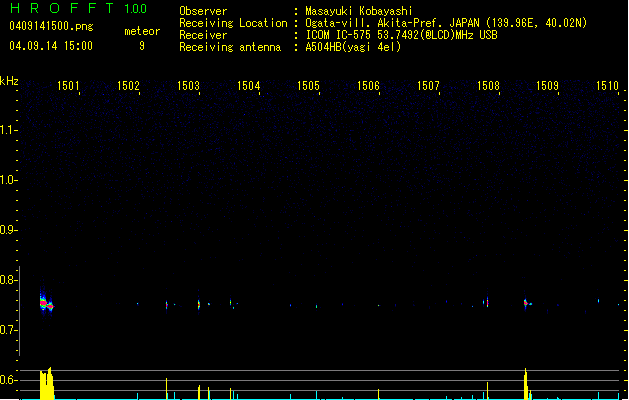Click the Receiving antenna label
Screen dimensions: 629x400
[230, 47]
